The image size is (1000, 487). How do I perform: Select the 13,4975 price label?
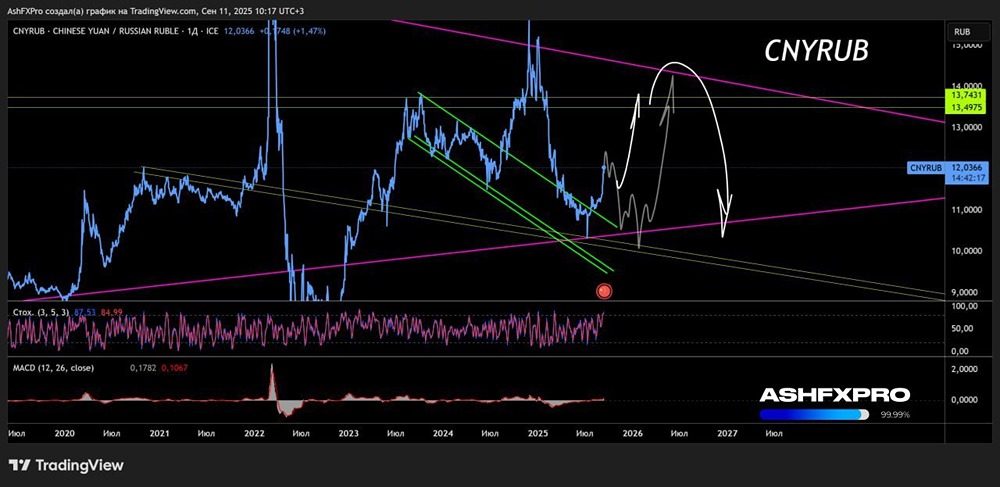click(x=967, y=106)
